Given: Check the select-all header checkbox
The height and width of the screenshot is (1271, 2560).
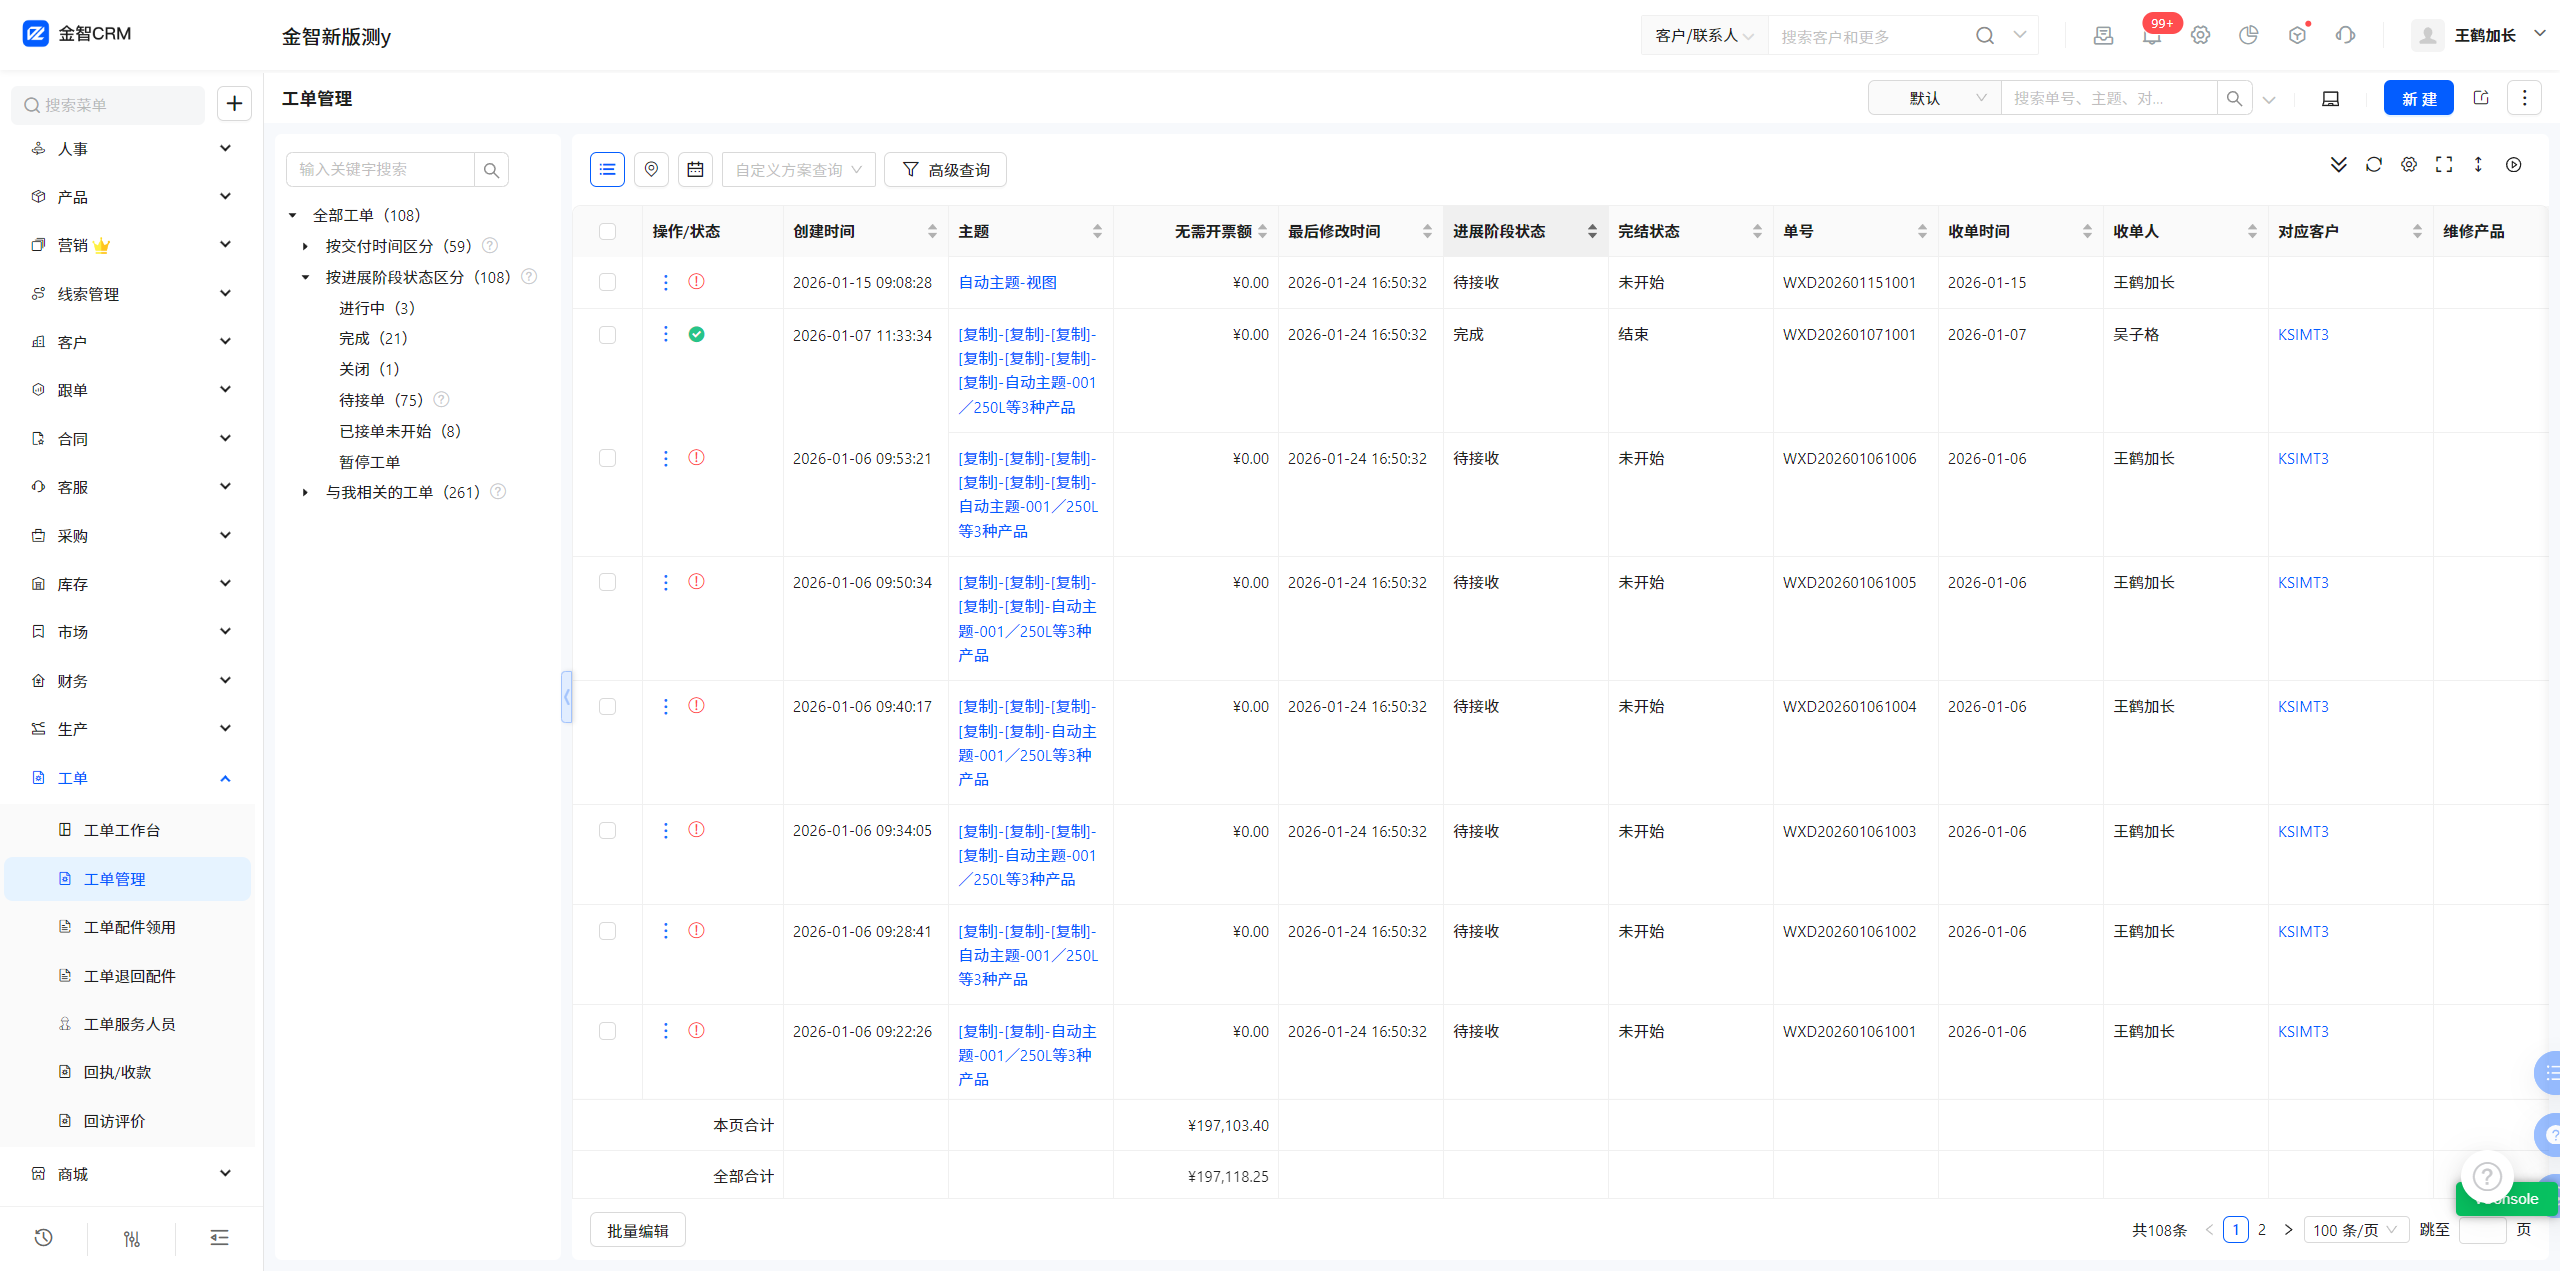Looking at the screenshot, I should point(607,232).
